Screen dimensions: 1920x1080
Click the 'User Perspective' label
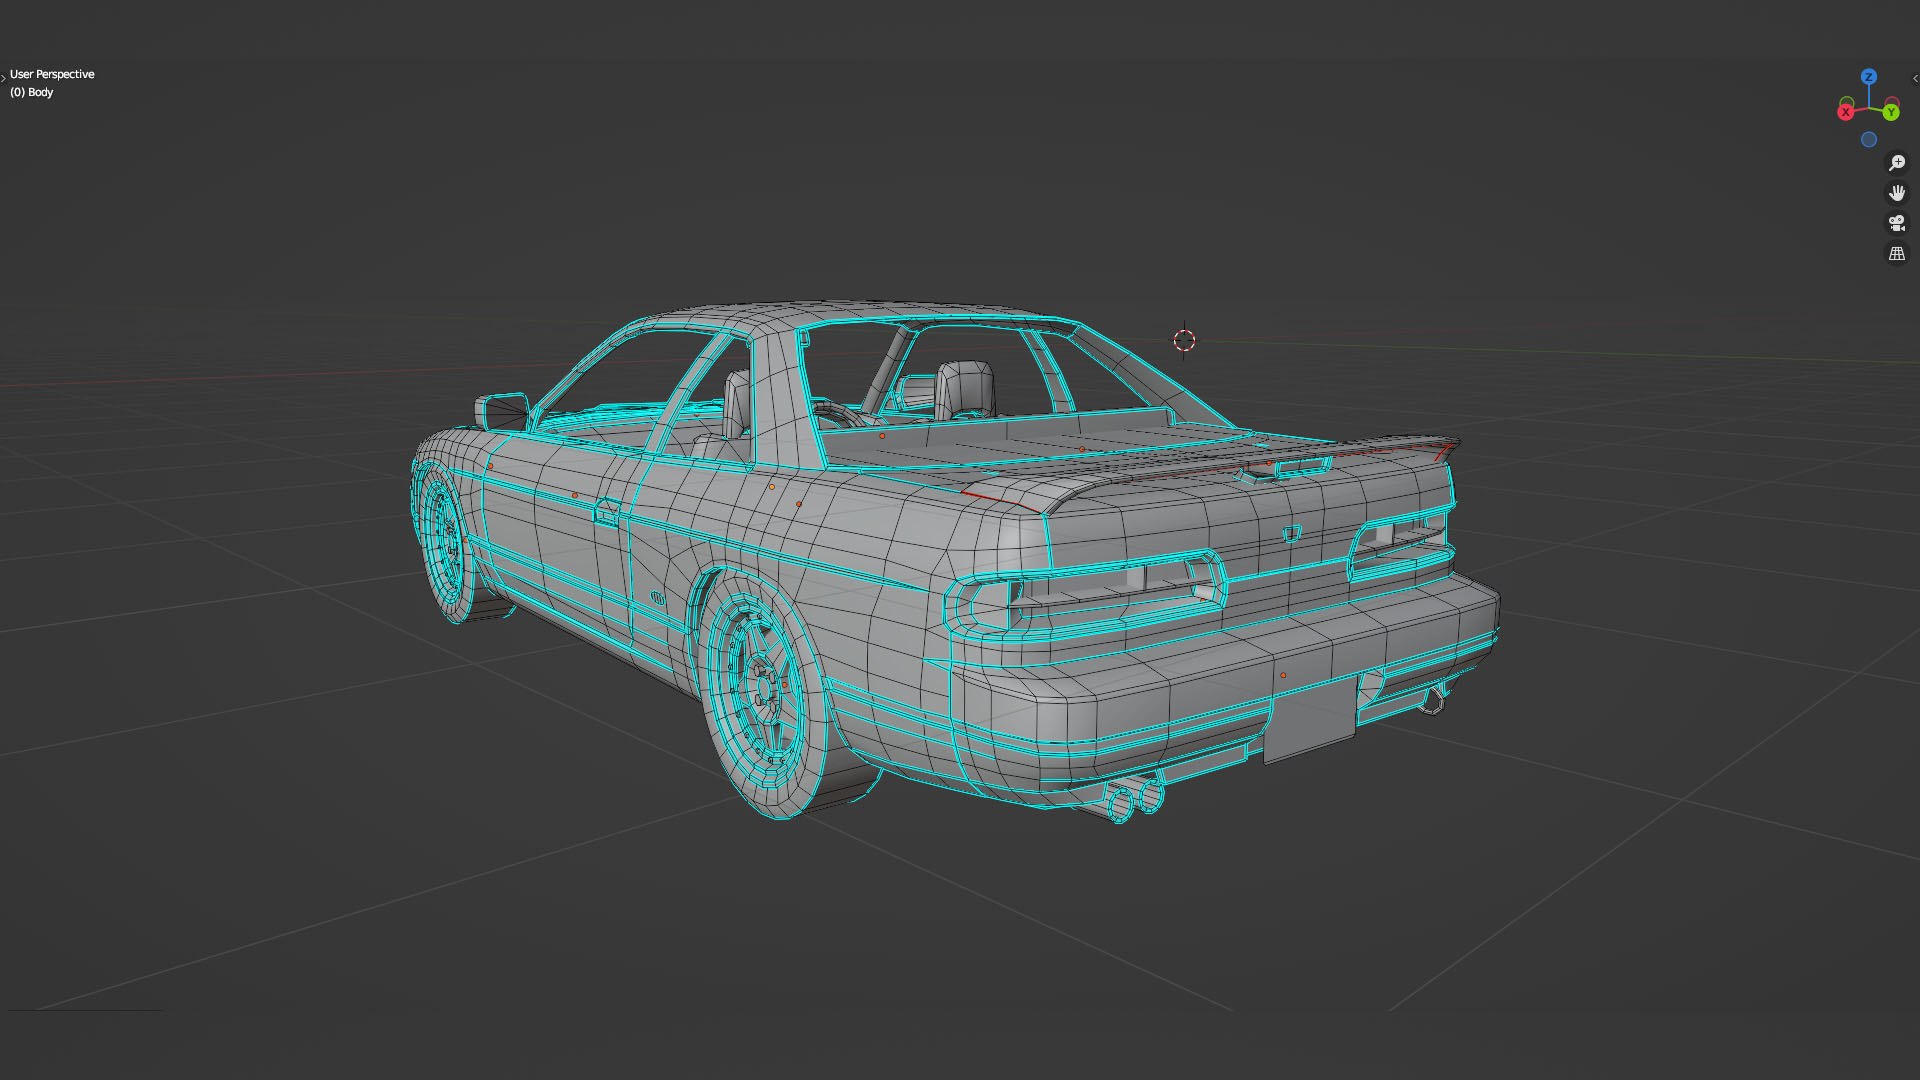pyautogui.click(x=52, y=74)
